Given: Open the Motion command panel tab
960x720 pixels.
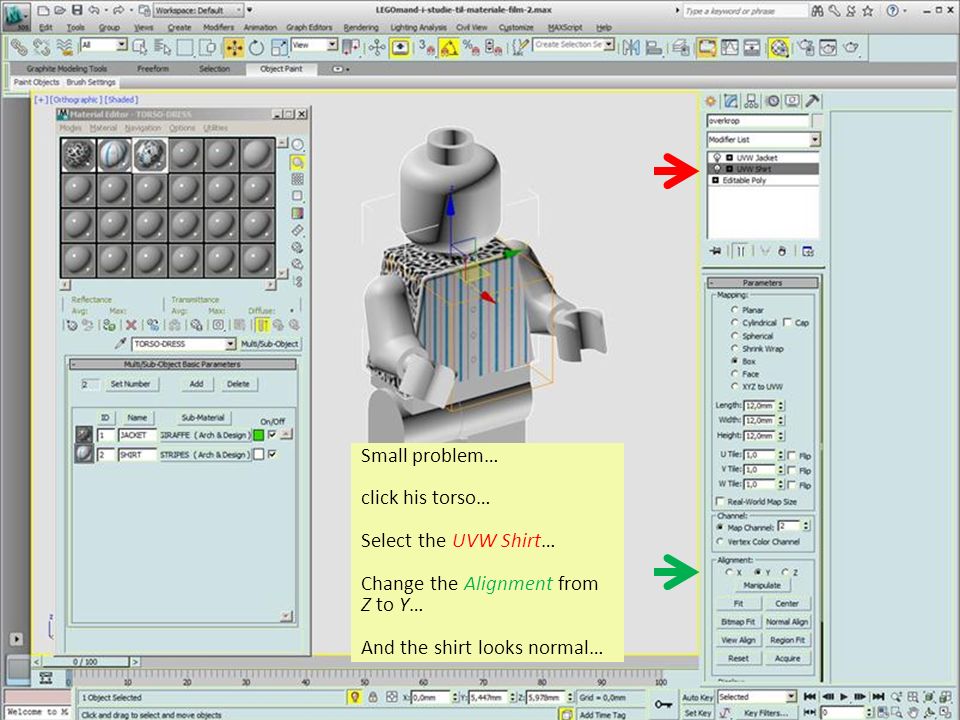Looking at the screenshot, I should coord(772,102).
